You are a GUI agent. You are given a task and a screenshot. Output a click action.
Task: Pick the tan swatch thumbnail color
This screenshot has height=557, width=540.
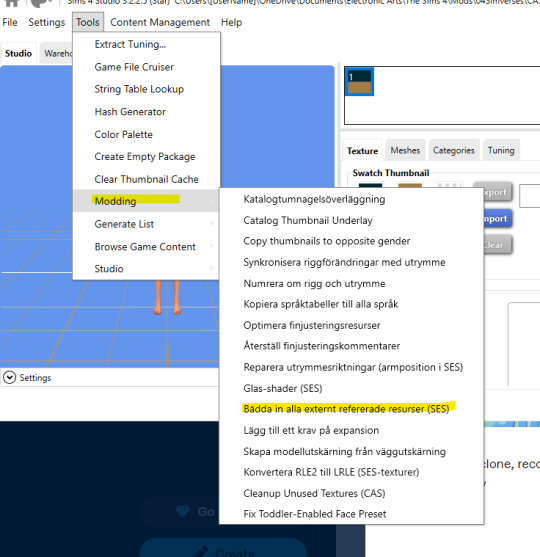(x=410, y=185)
